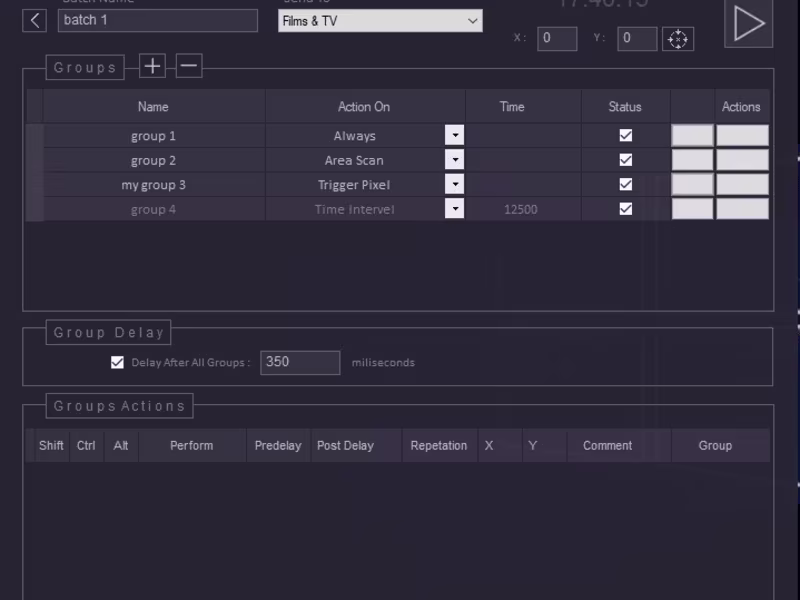Toggle the Status checkbox for group 2

click(626, 160)
